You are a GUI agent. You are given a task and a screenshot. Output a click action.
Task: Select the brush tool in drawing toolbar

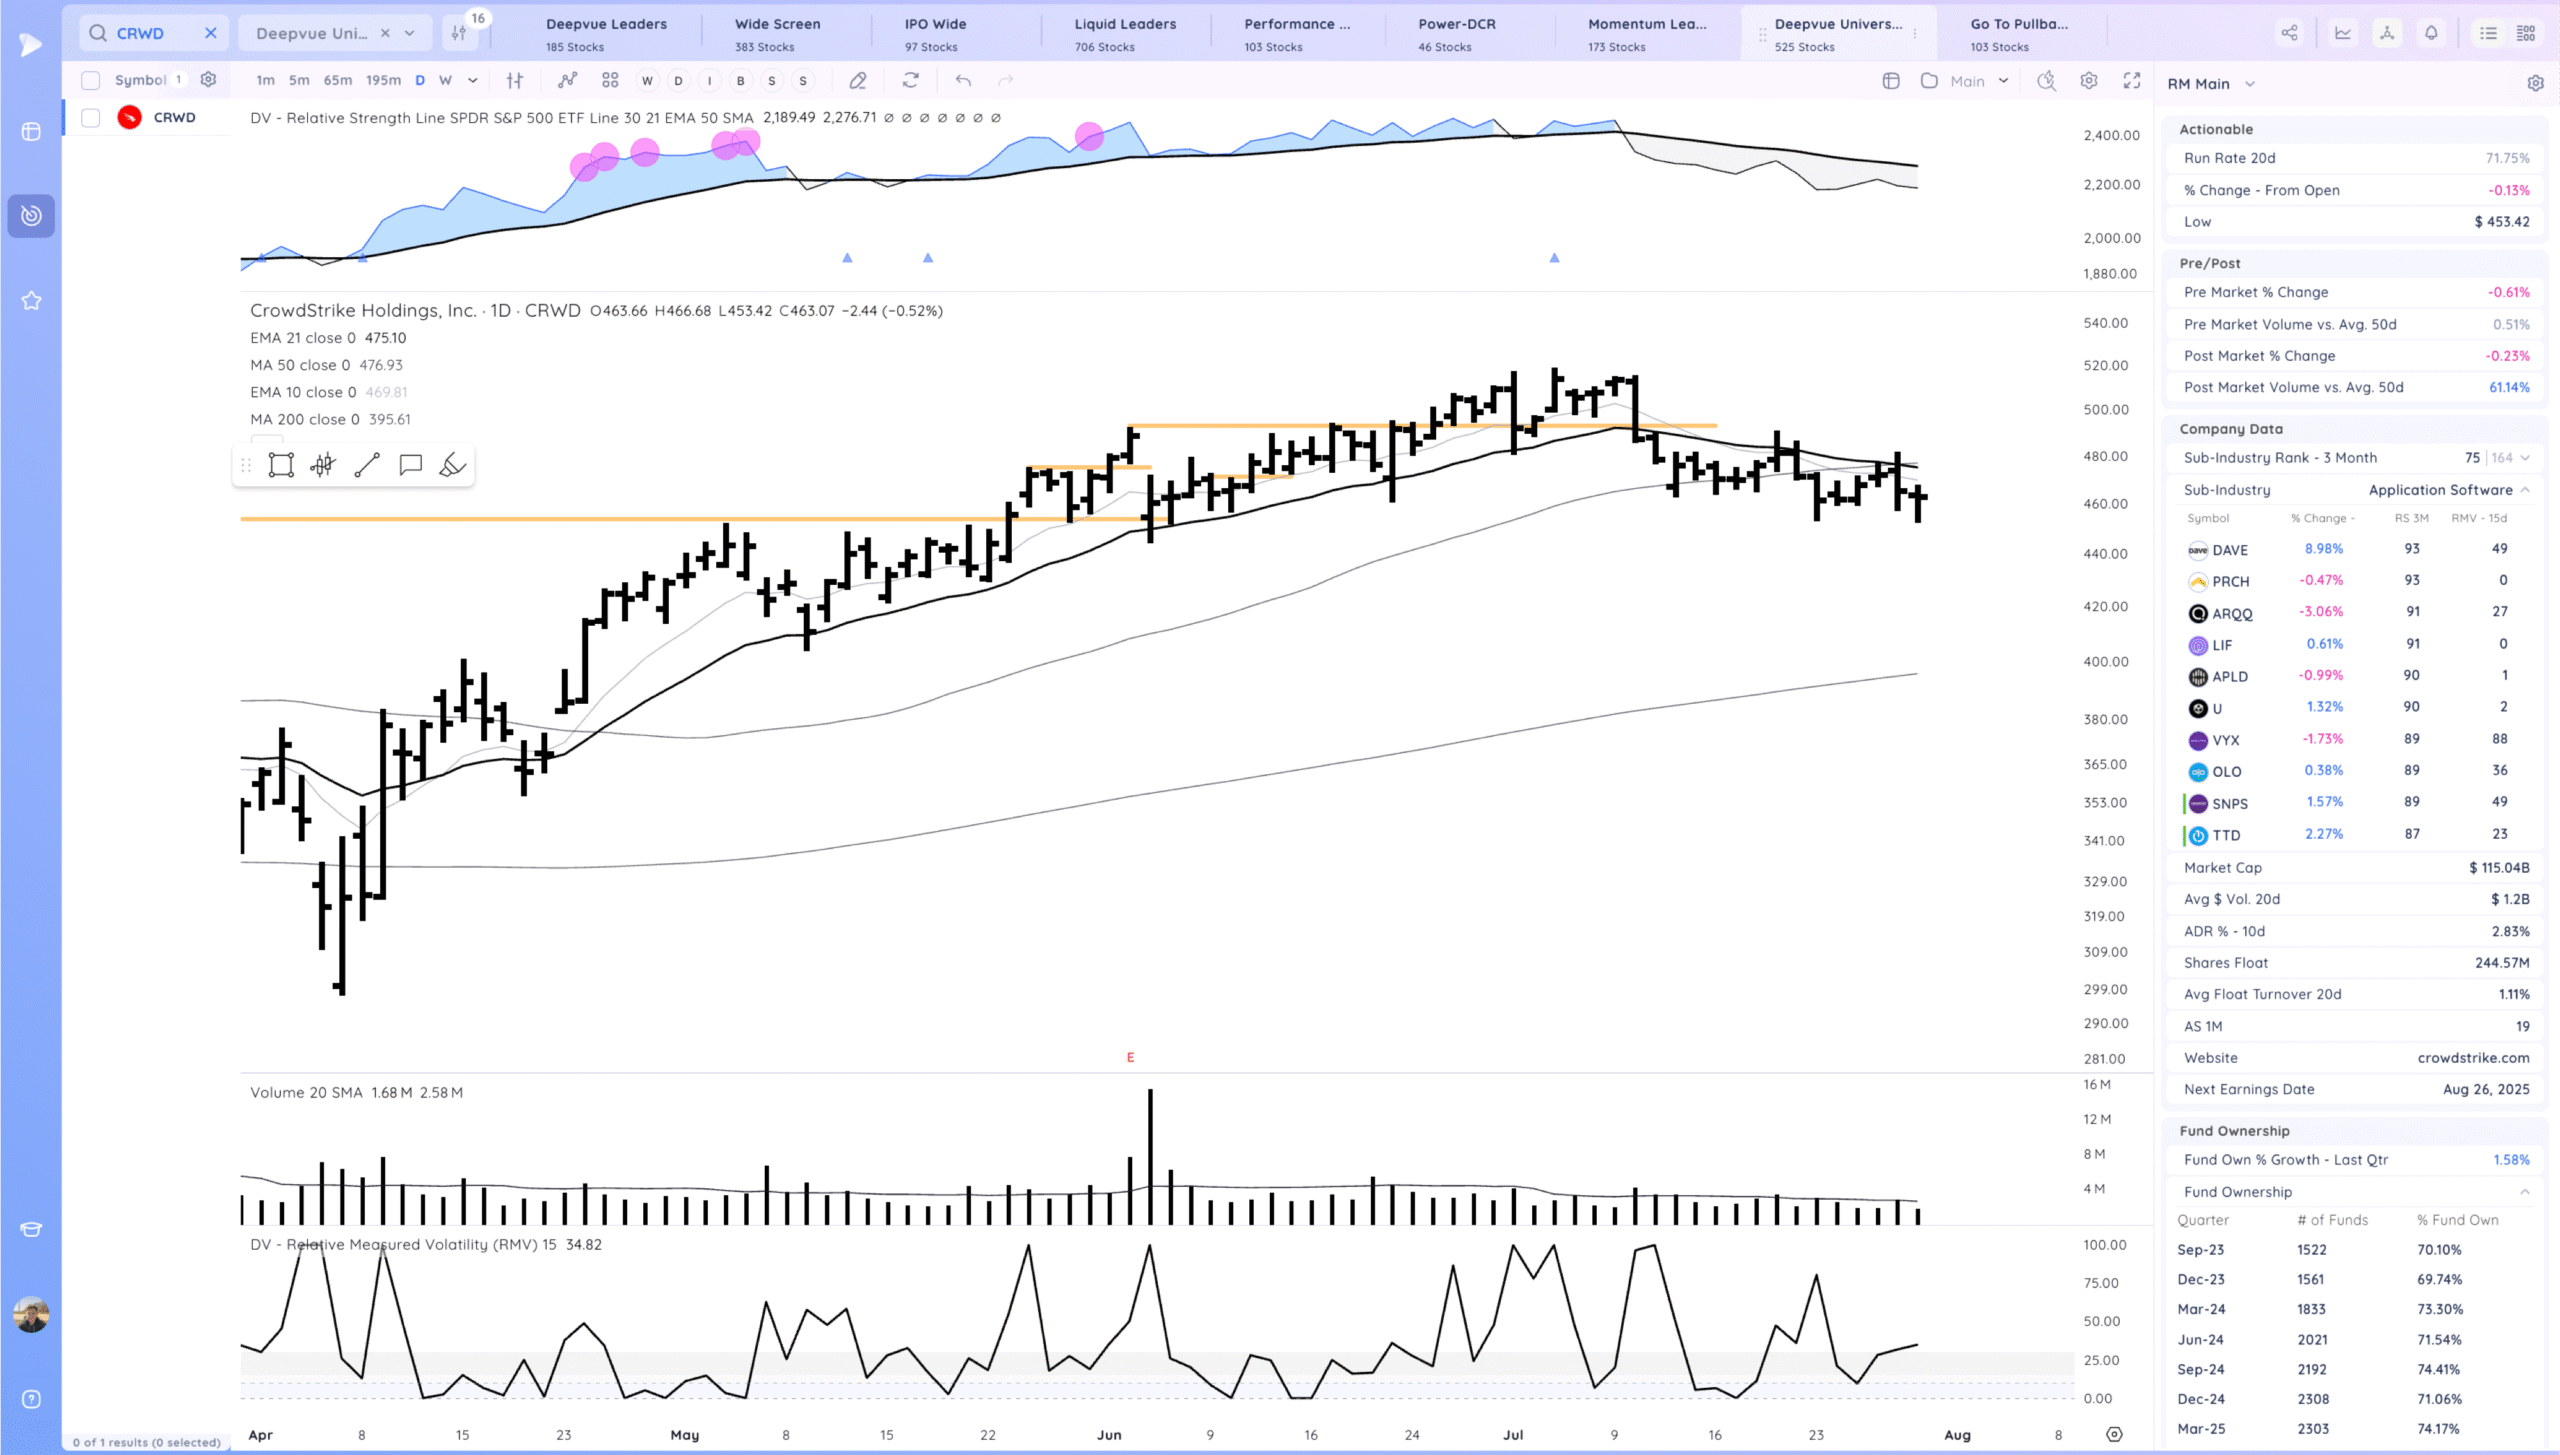(x=452, y=465)
